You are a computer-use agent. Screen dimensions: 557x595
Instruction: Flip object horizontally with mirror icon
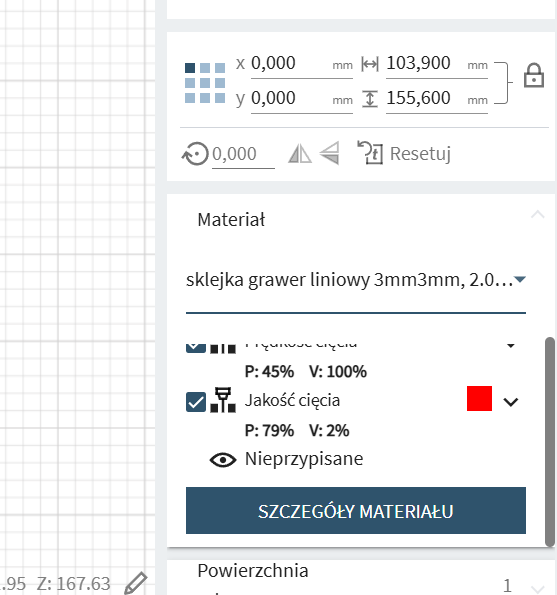(300, 154)
